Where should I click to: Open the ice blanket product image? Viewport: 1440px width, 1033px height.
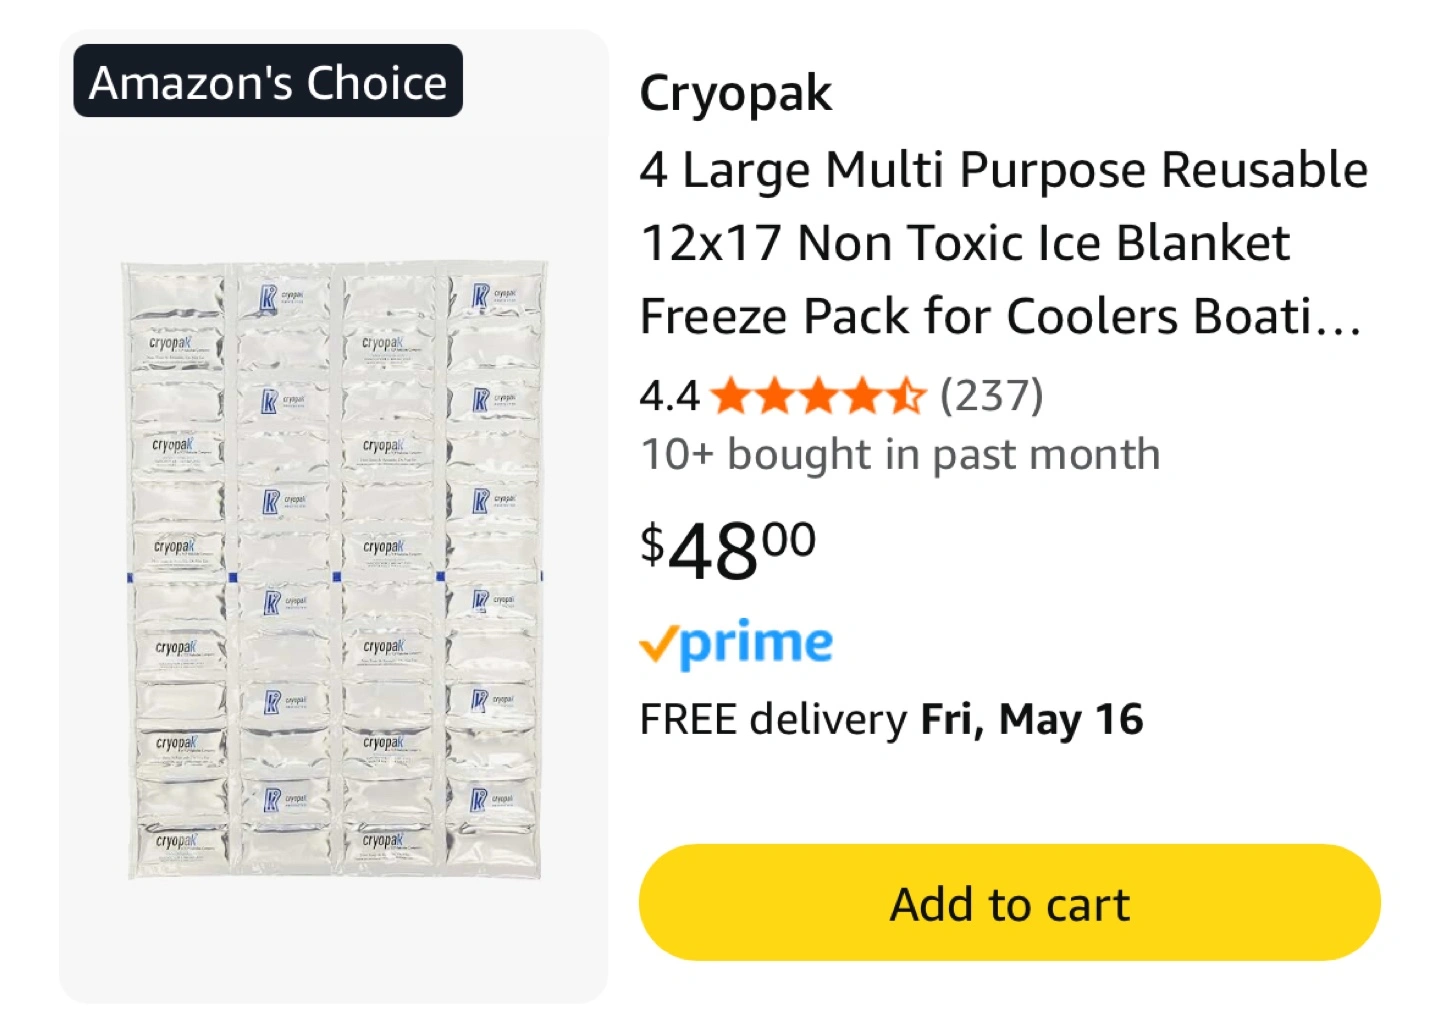point(334,570)
